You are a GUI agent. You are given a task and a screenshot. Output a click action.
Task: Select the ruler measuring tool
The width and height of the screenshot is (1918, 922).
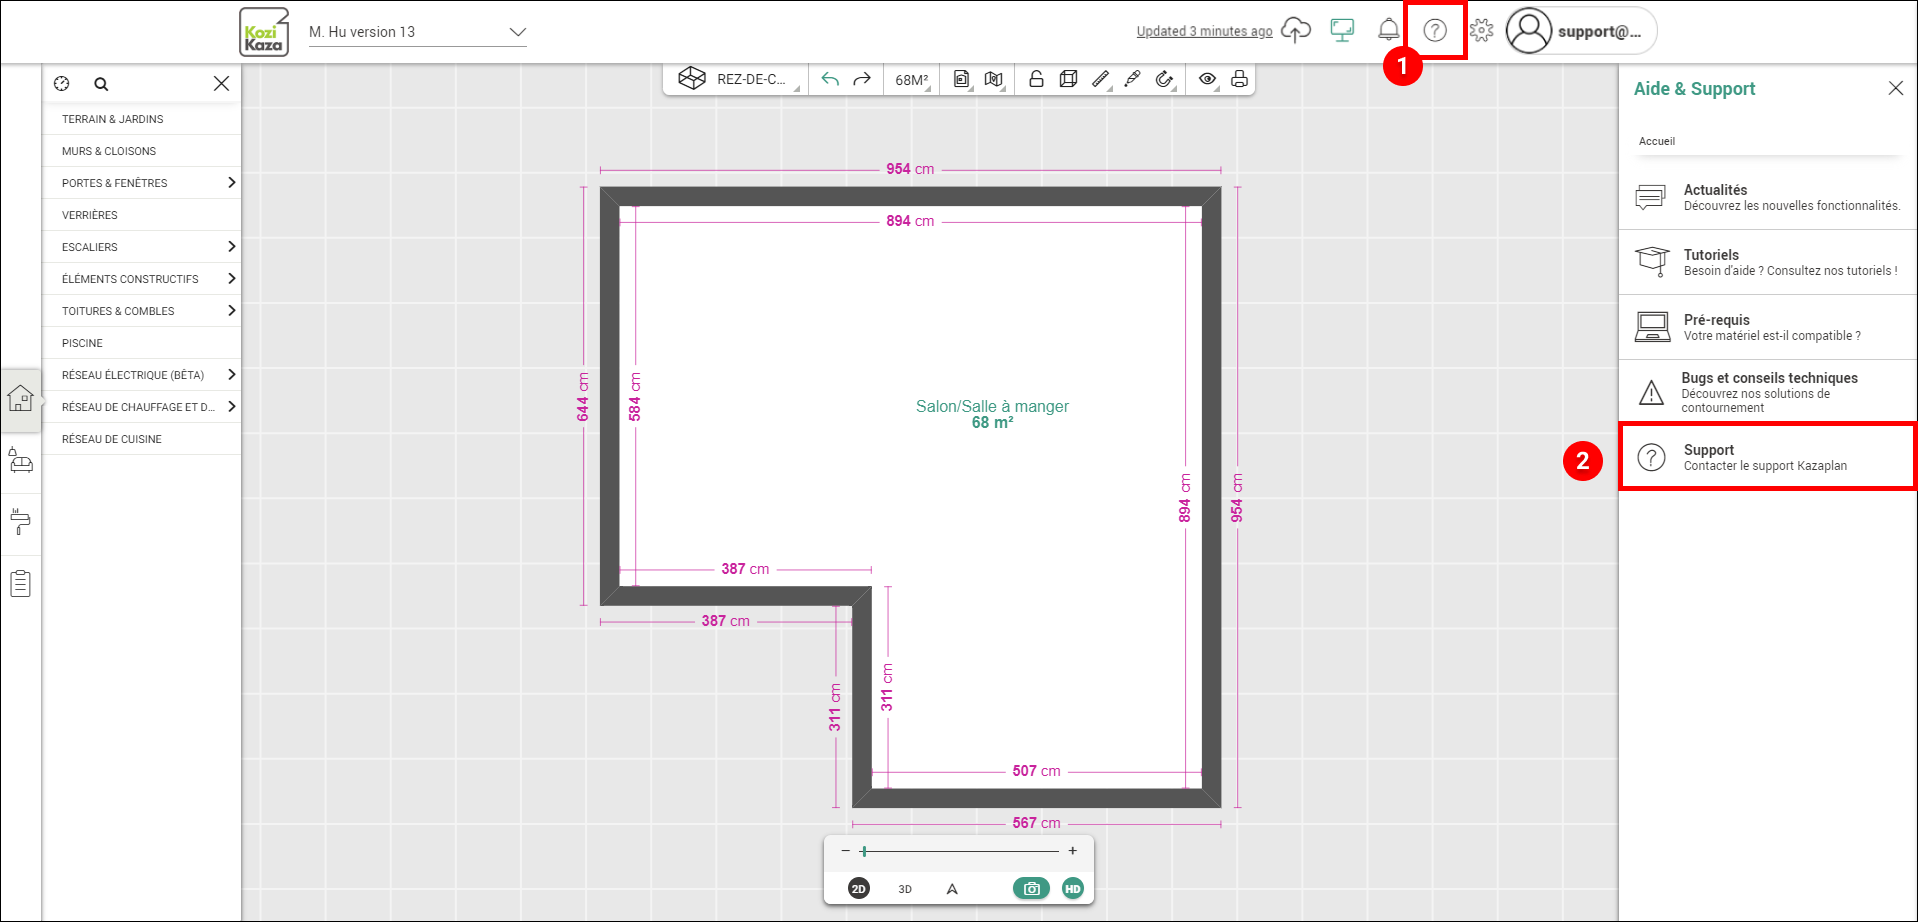(x=1100, y=79)
